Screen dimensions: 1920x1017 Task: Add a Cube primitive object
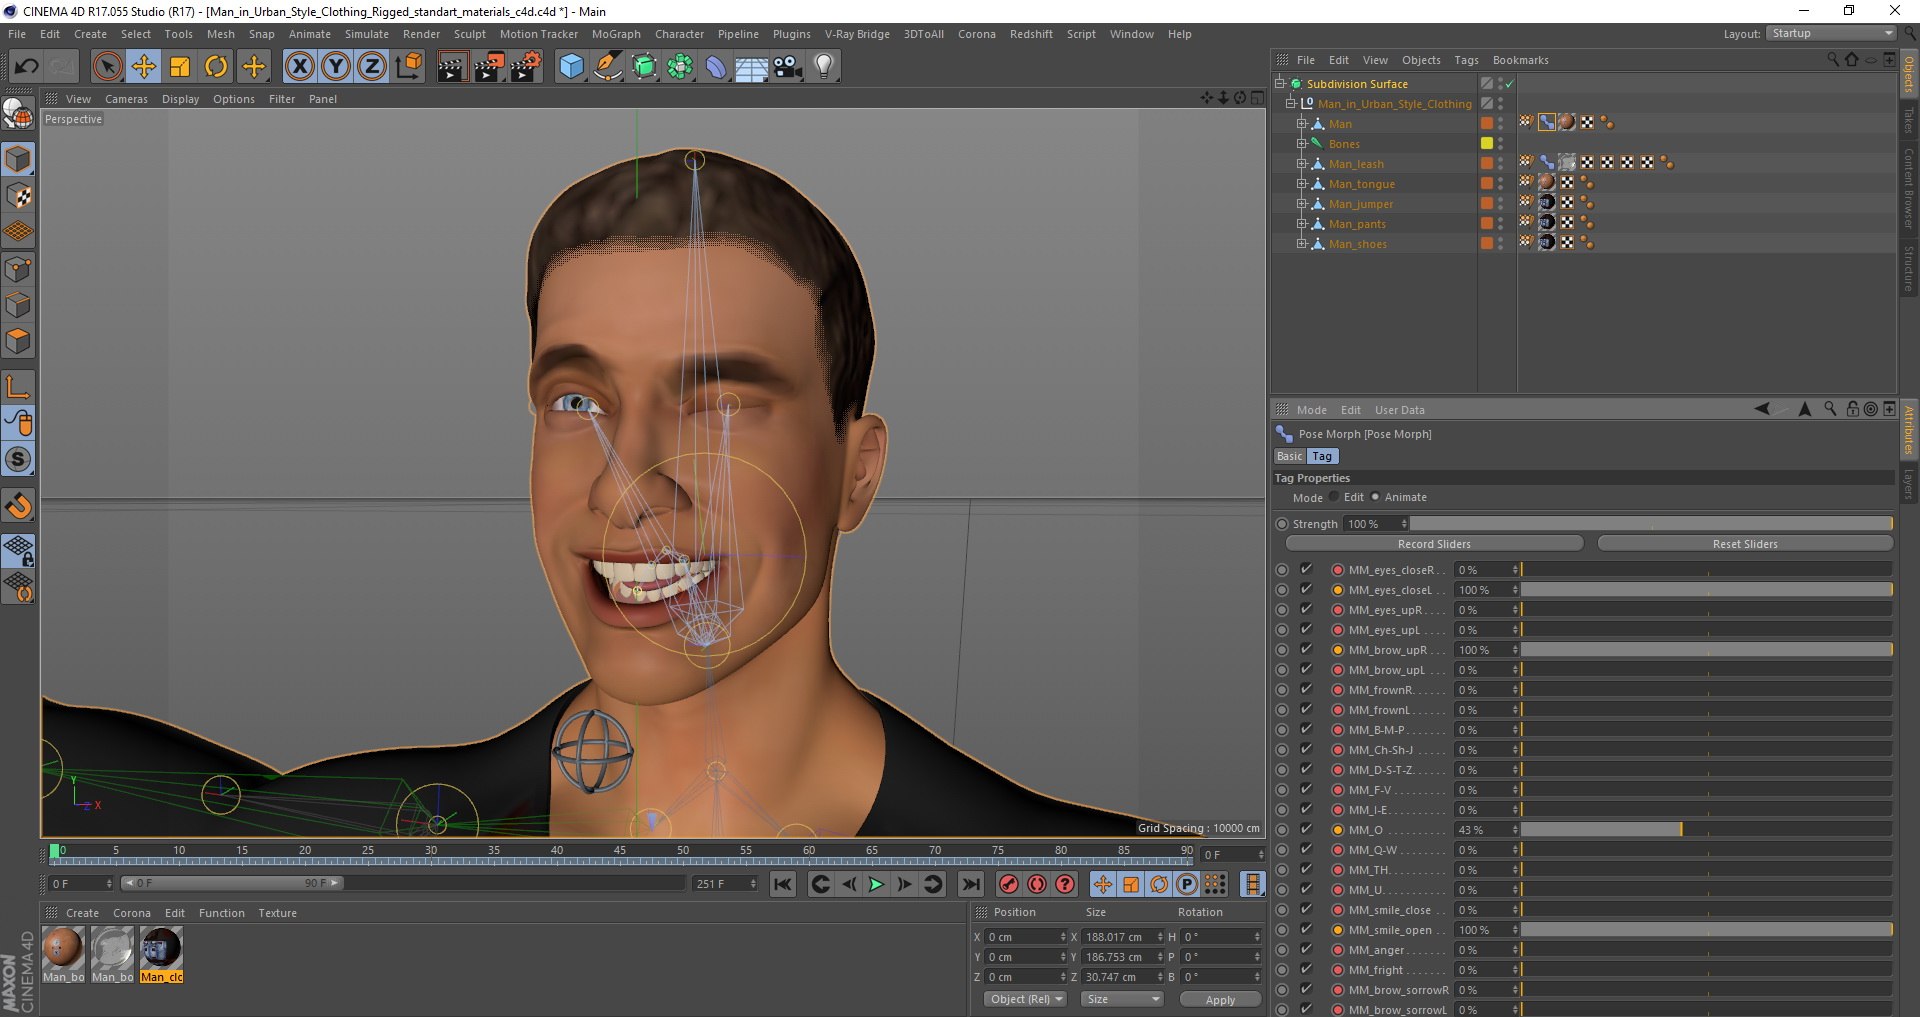coord(571,67)
